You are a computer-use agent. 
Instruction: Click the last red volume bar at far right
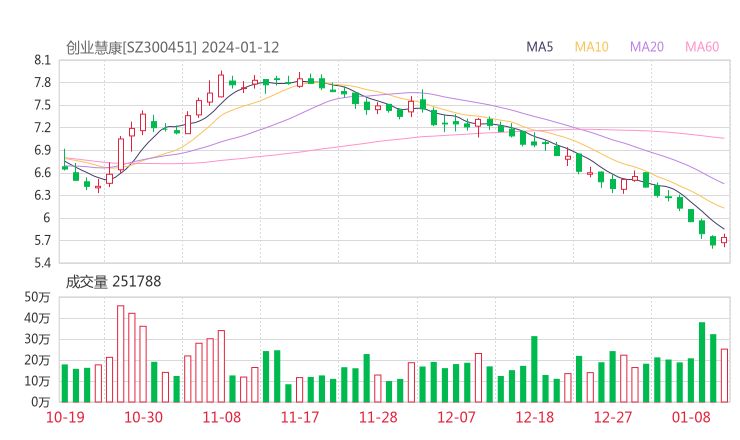pos(724,376)
